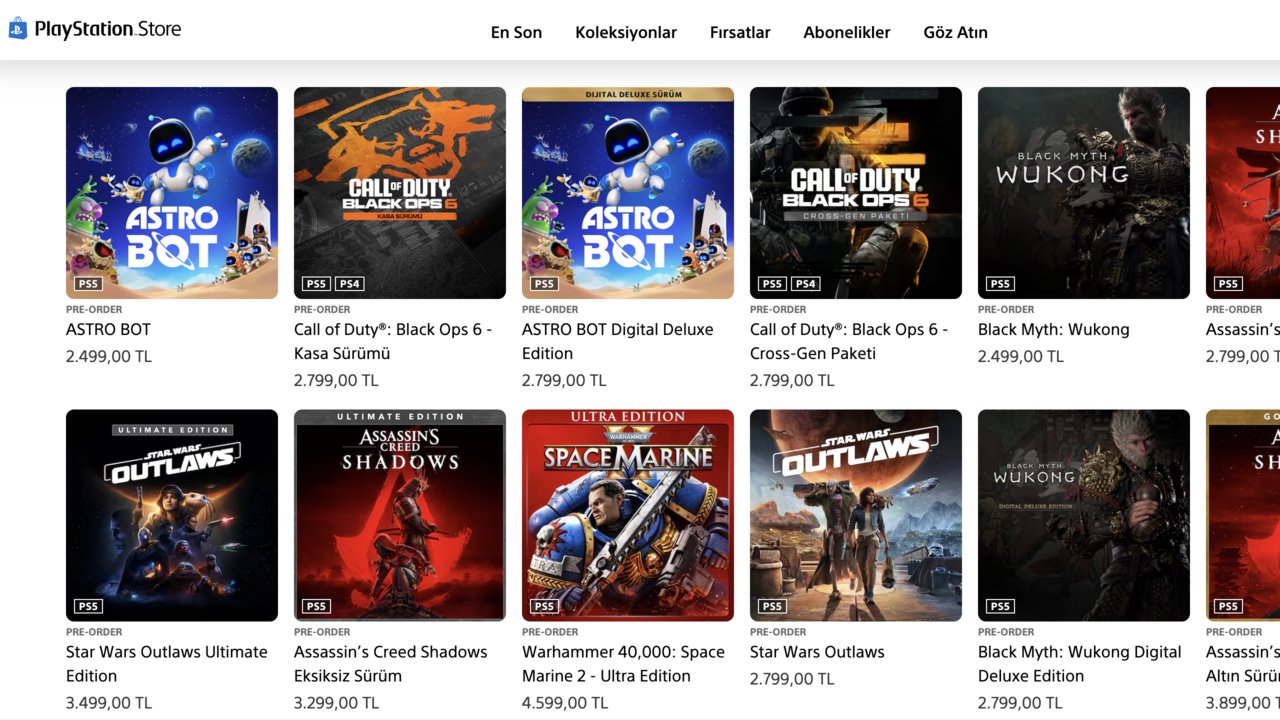The image size is (1280, 720).
Task: Click the Star Wars Outlaws title text
Action: point(817,652)
